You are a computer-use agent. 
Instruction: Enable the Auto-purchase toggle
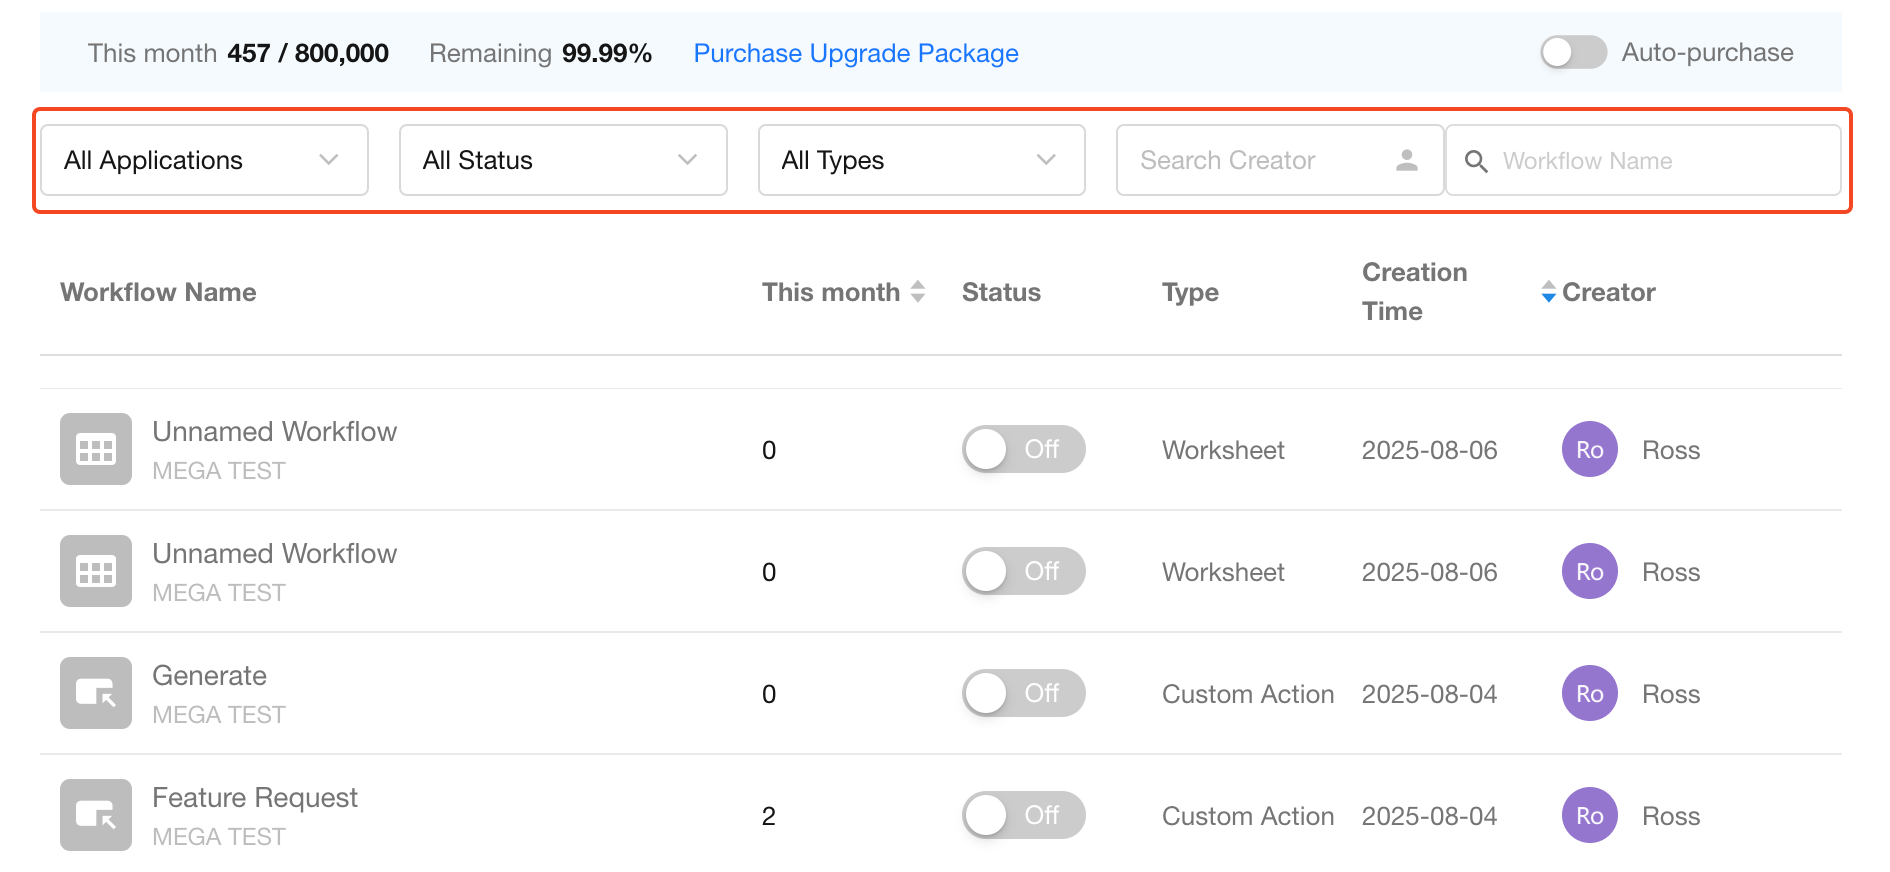click(x=1573, y=52)
